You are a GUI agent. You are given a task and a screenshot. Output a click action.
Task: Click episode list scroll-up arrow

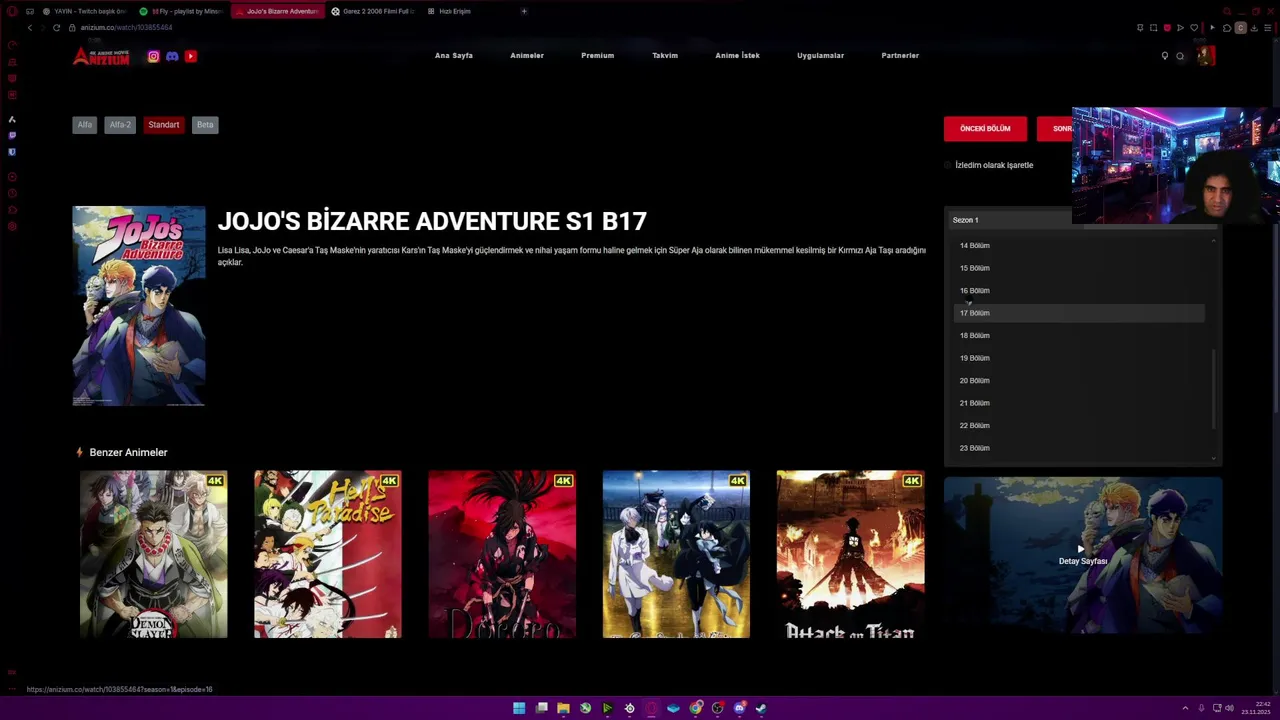click(1214, 240)
